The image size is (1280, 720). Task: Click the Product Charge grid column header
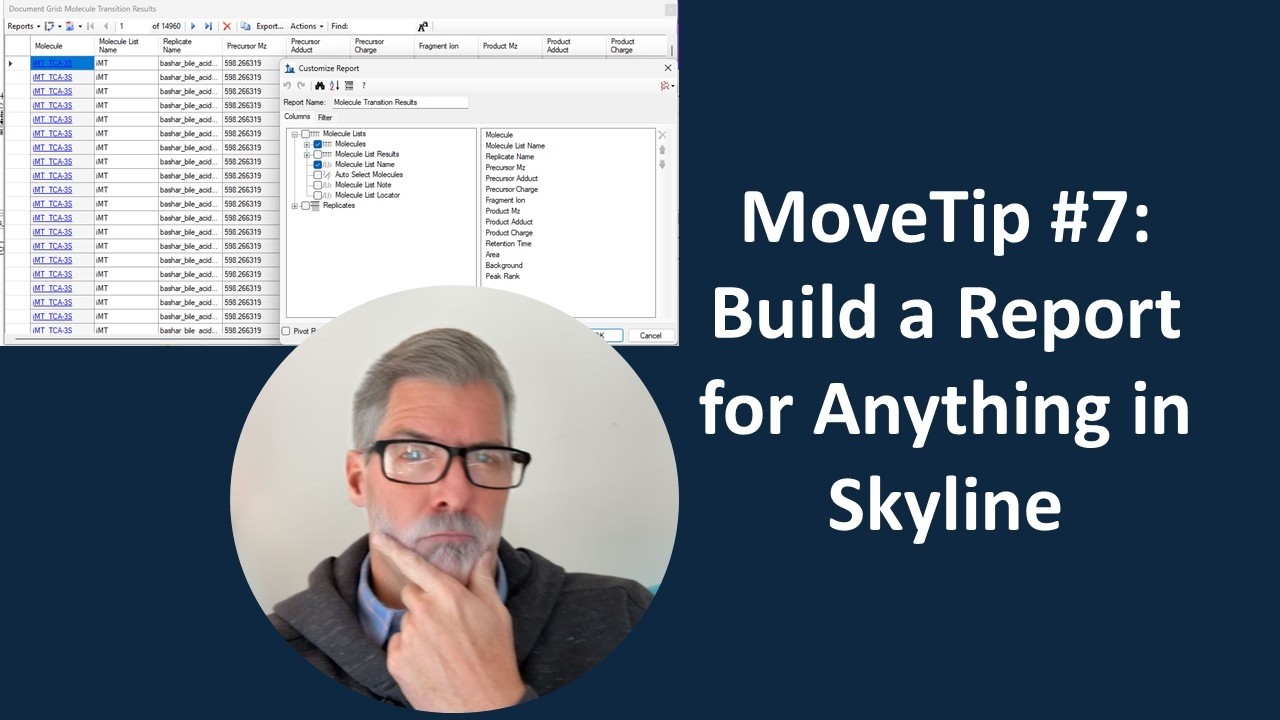pyautogui.click(x=637, y=46)
